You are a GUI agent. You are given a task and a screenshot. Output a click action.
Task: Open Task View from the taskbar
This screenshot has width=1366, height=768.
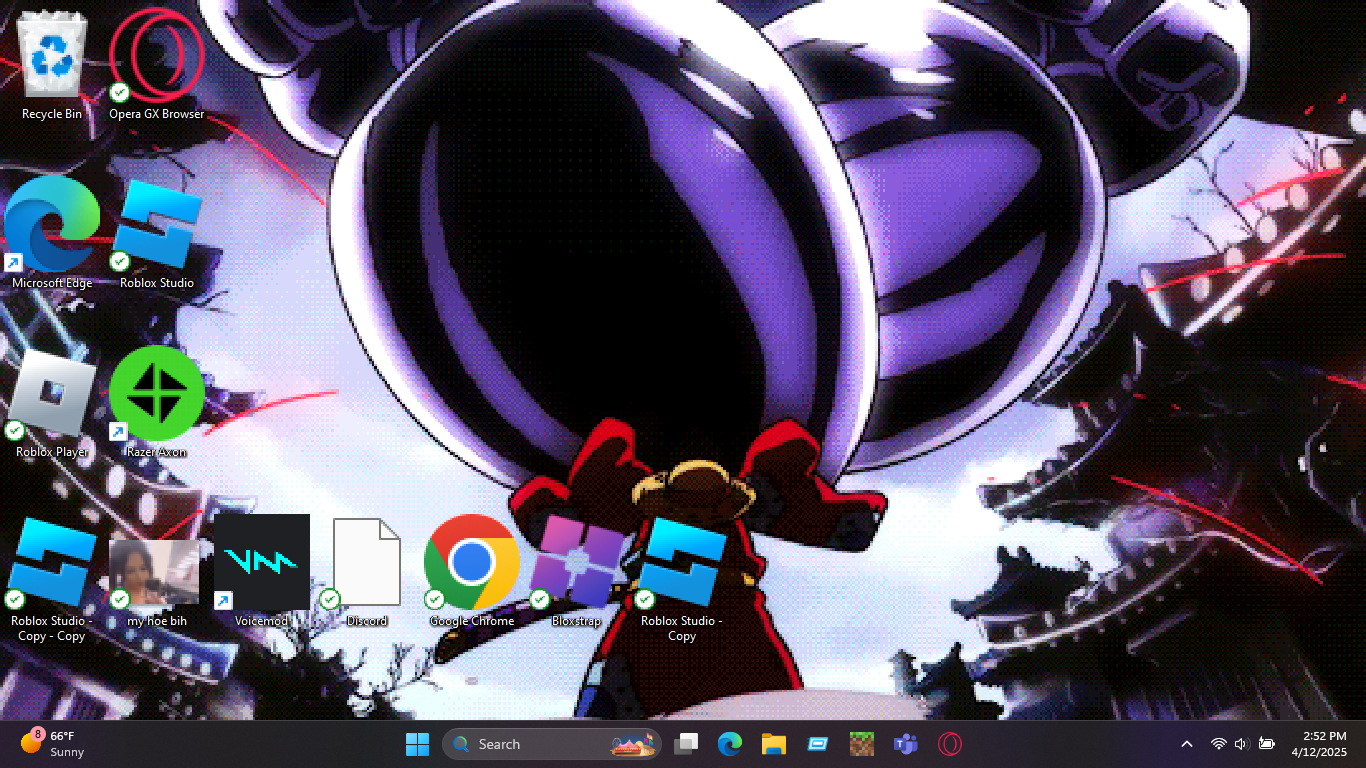[686, 744]
